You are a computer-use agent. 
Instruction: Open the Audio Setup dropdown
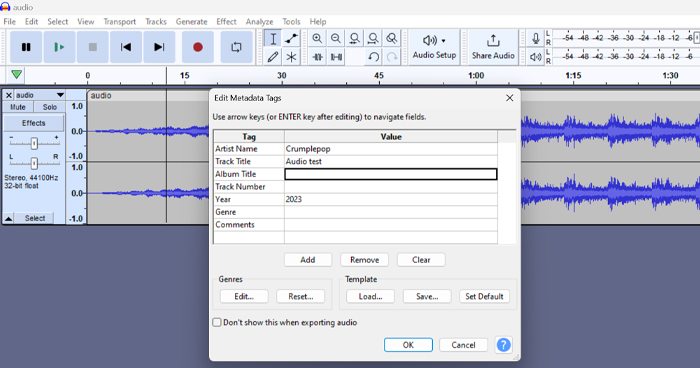(x=434, y=47)
